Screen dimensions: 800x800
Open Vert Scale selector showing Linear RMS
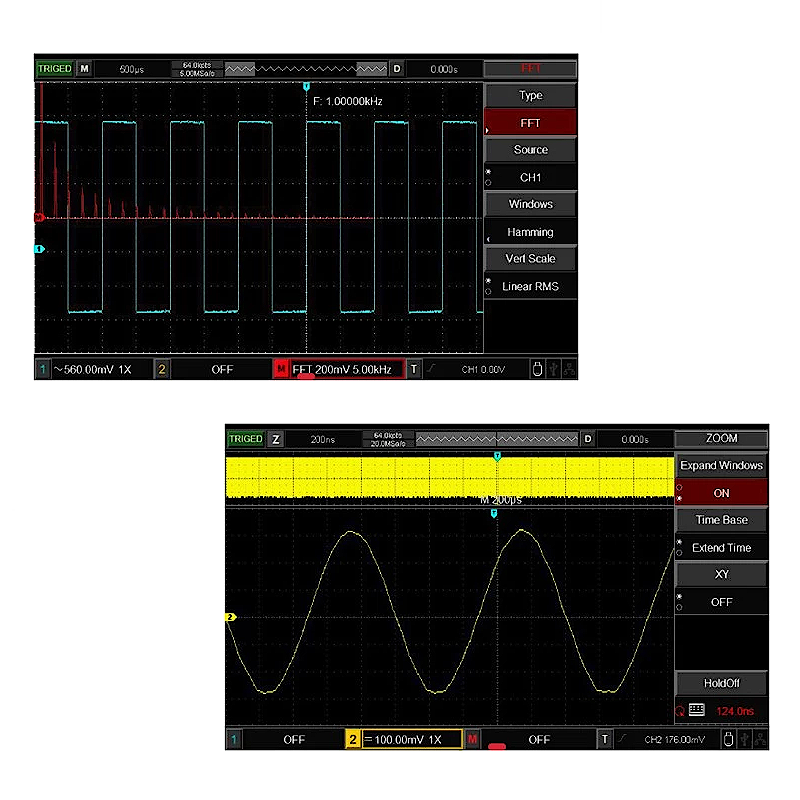click(x=530, y=258)
